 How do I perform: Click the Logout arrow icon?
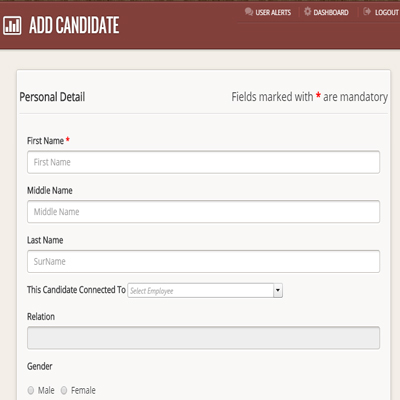367,12
